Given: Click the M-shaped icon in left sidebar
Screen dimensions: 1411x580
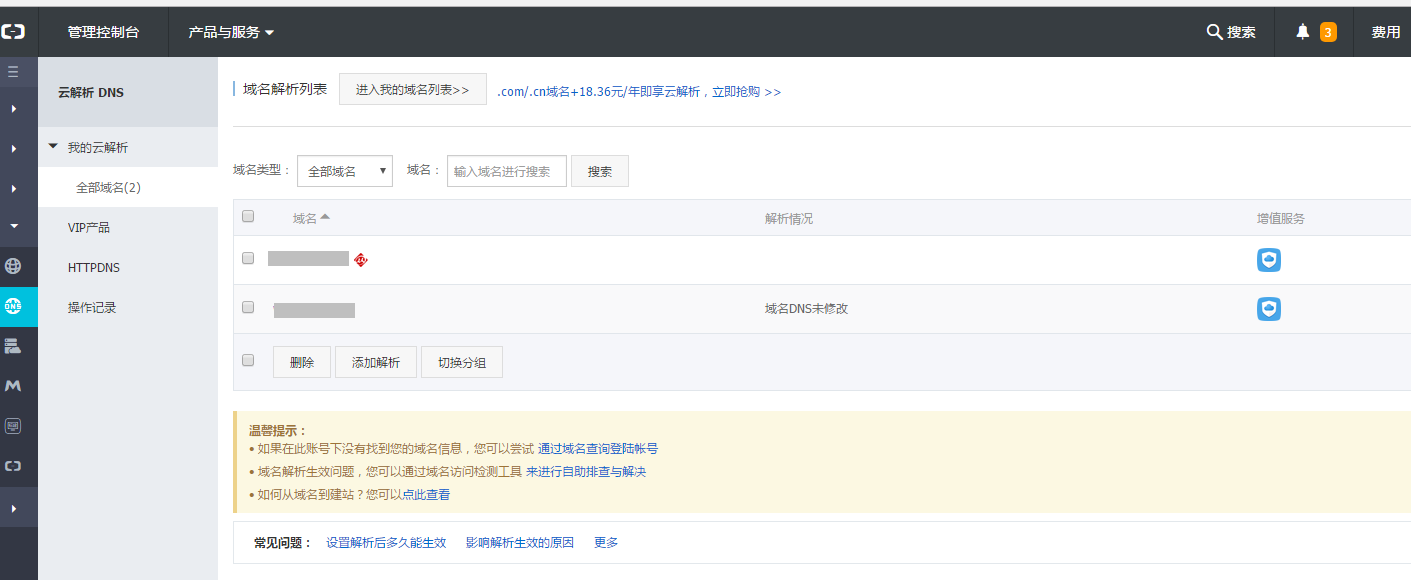Looking at the screenshot, I should 13,385.
